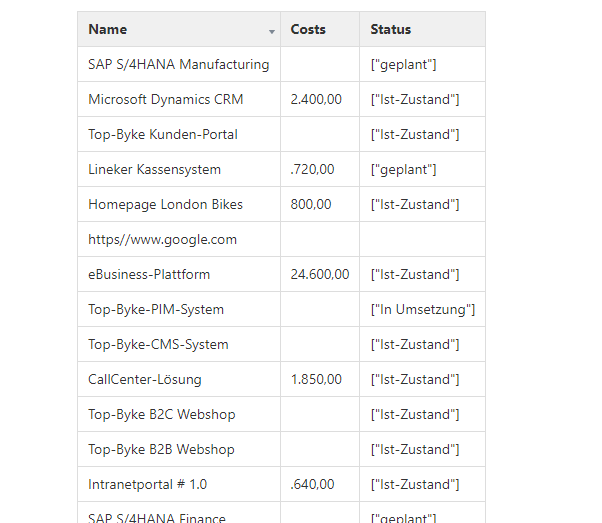
Task: Click the Top-Byke B2B Webshop entry
Action: coord(161,449)
